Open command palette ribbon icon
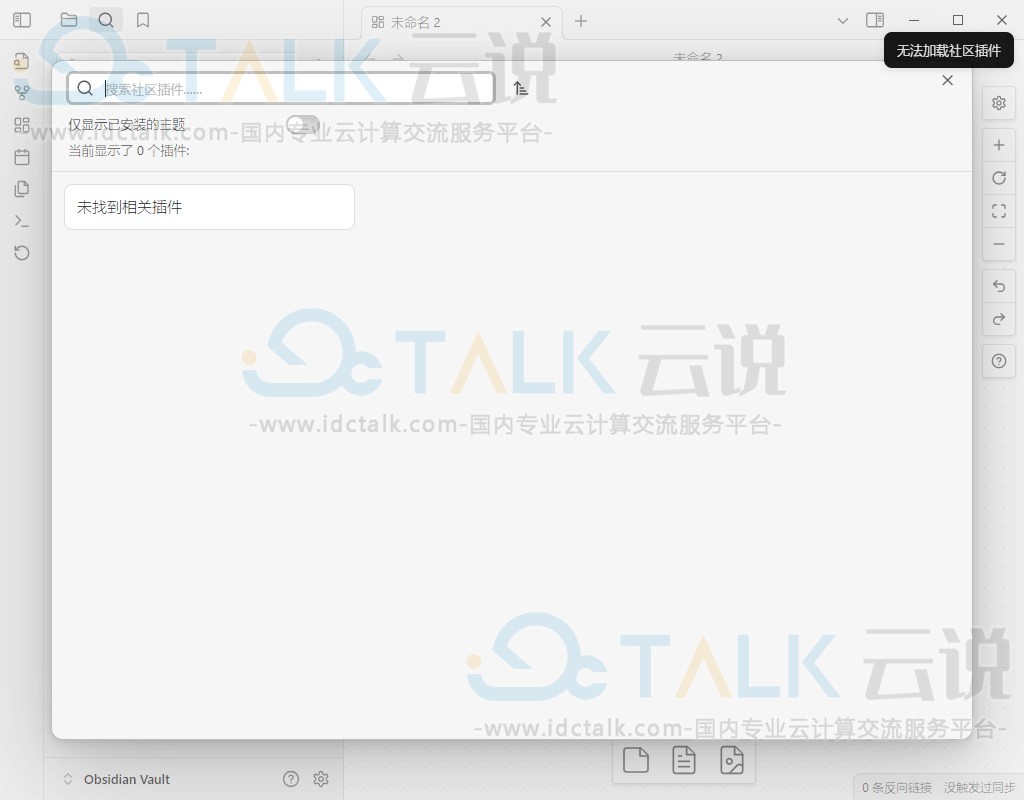Screen dimensions: 1024x800 tap(22, 221)
